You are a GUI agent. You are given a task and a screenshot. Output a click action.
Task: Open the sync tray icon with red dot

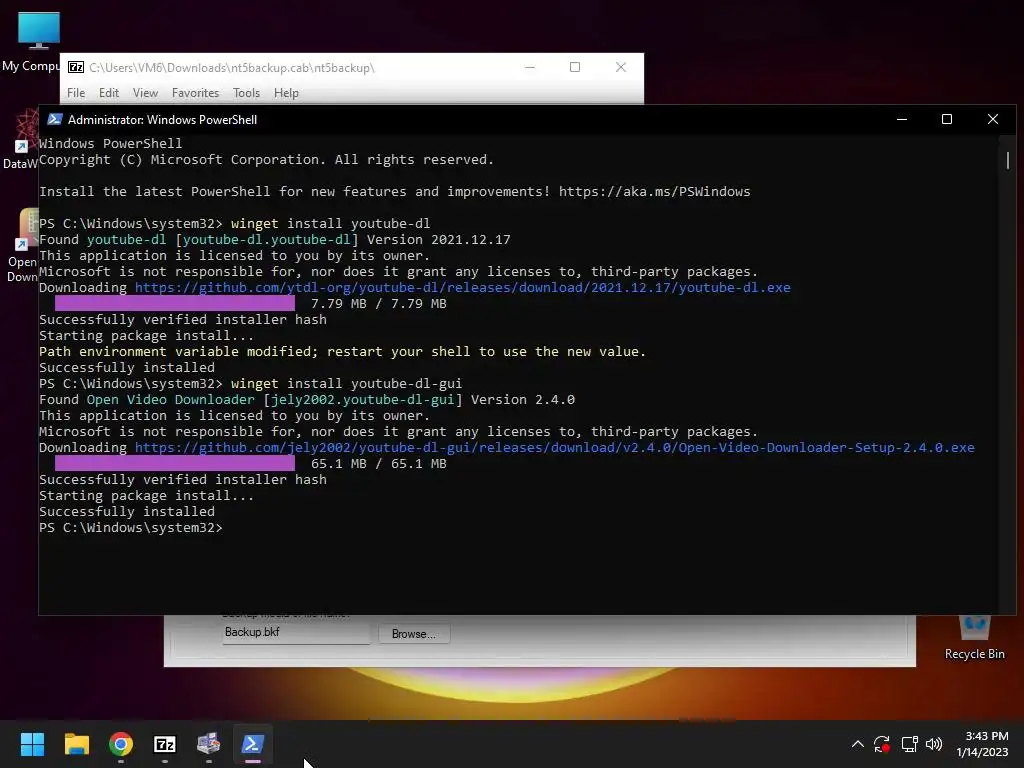coord(882,744)
